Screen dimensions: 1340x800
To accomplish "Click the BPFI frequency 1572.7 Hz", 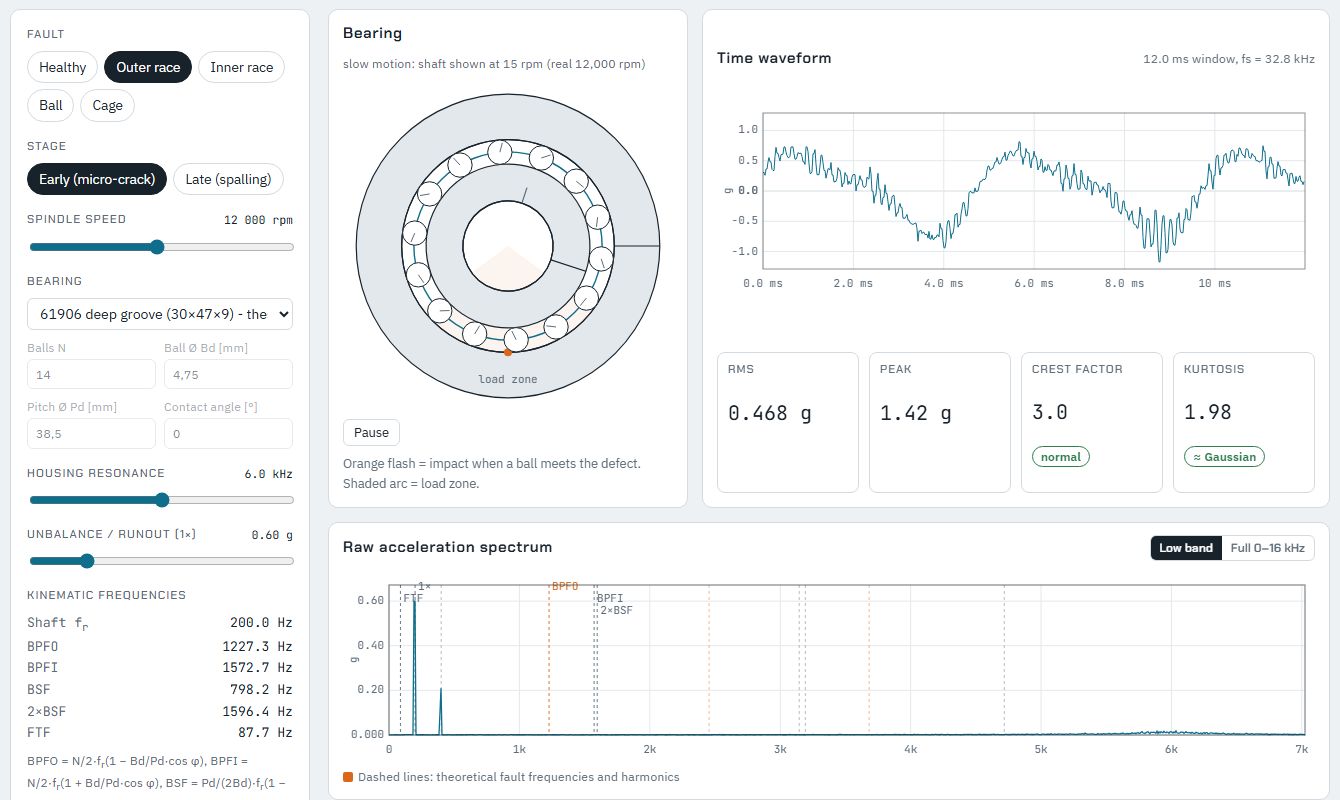I will tap(257, 668).
